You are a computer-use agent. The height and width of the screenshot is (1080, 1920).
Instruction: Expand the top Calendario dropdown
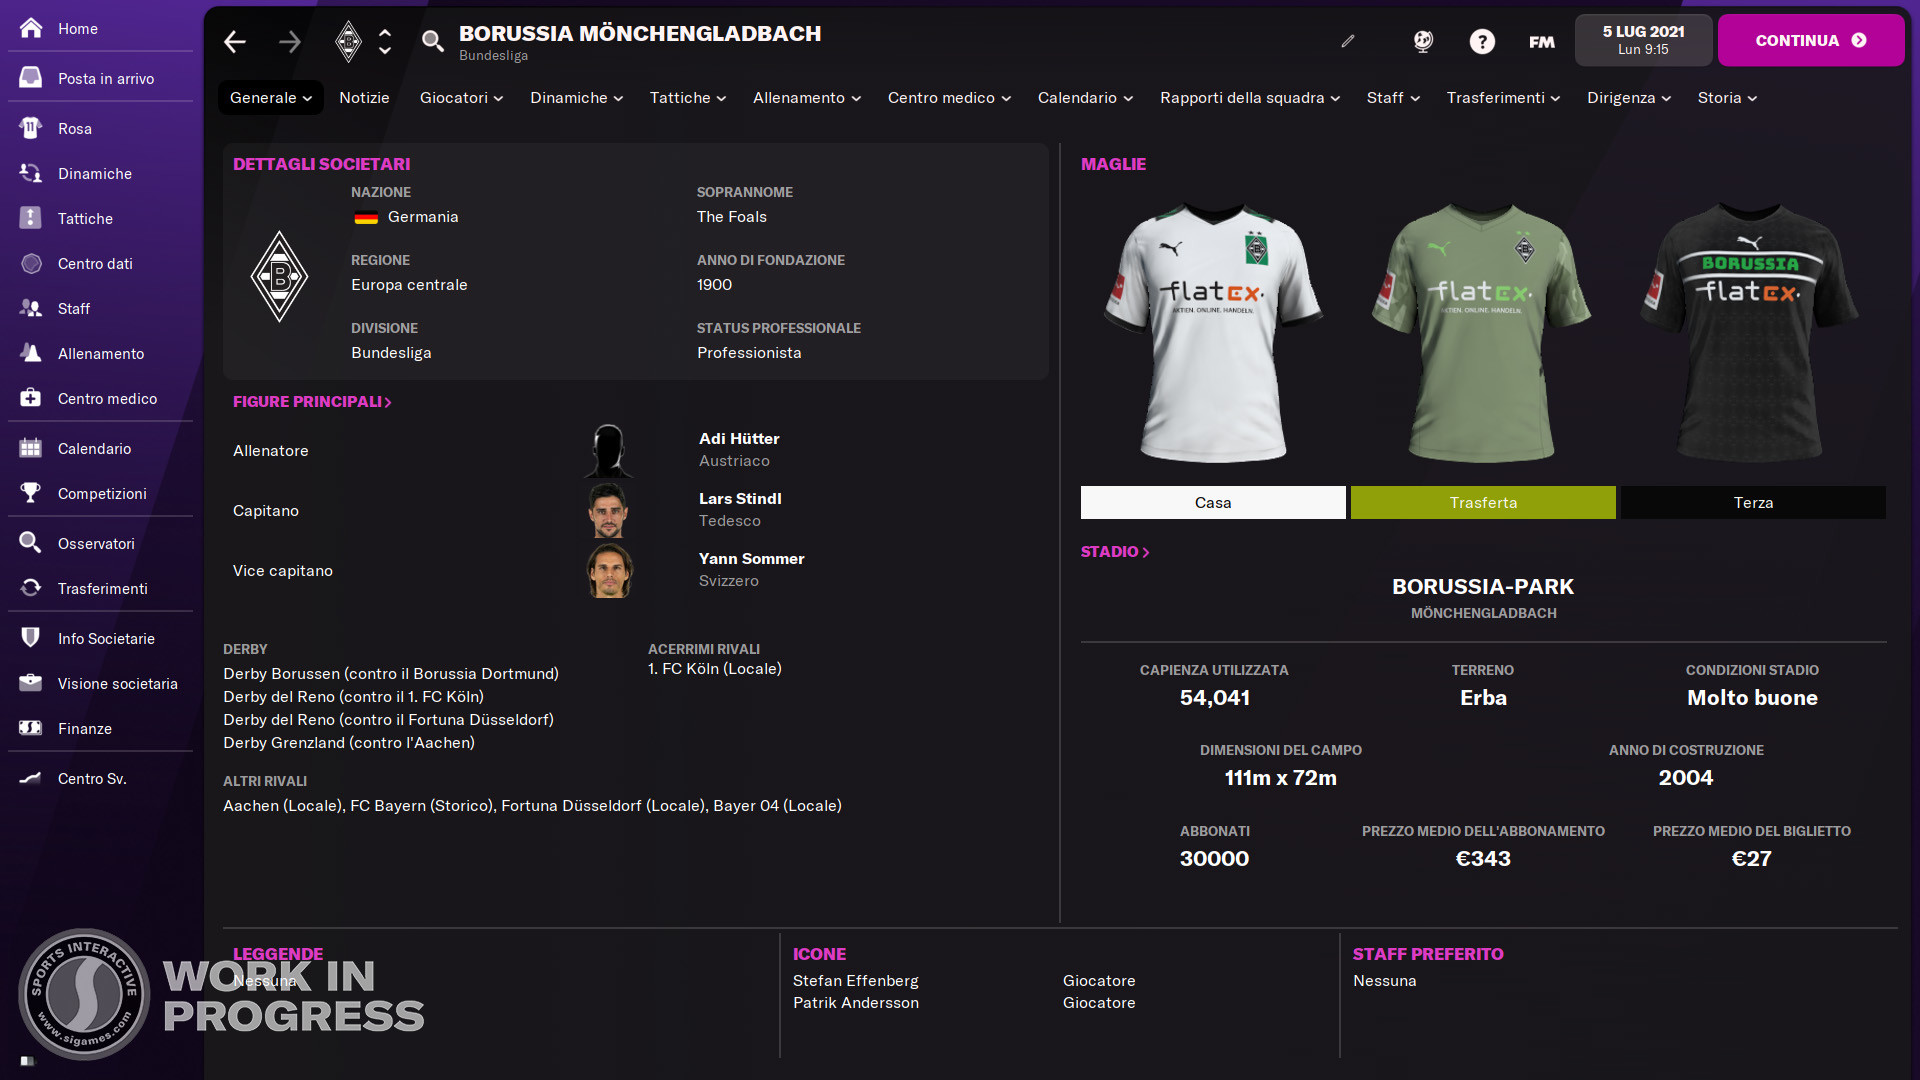[1086, 98]
